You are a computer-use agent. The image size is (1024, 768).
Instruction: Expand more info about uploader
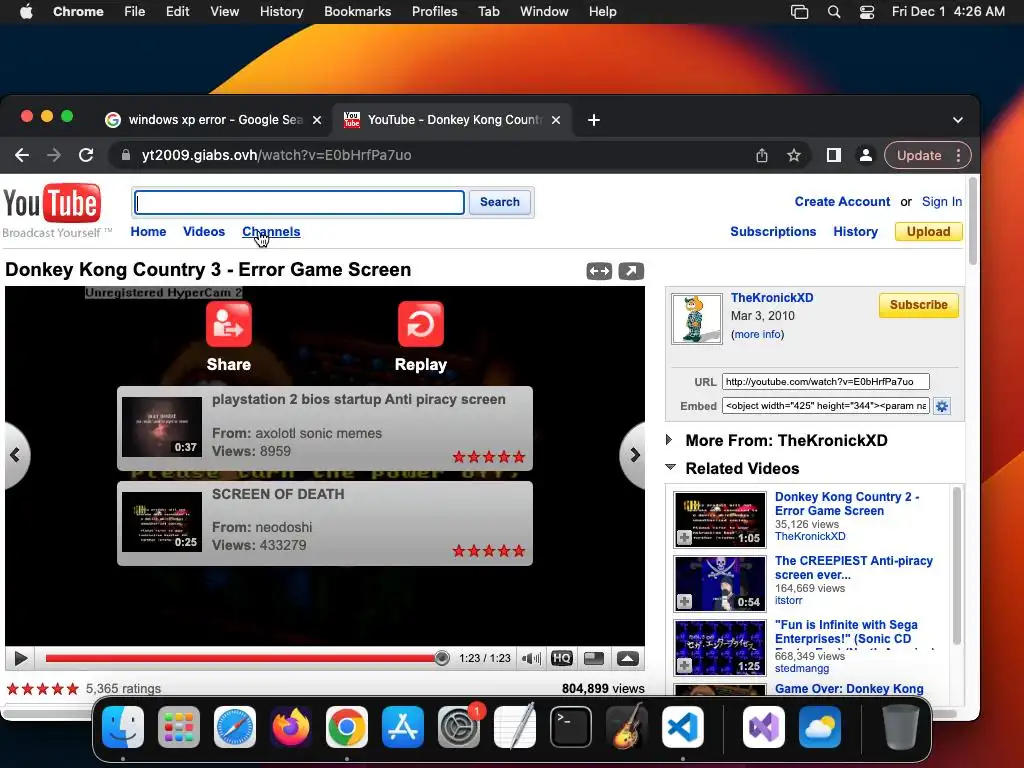click(x=758, y=334)
